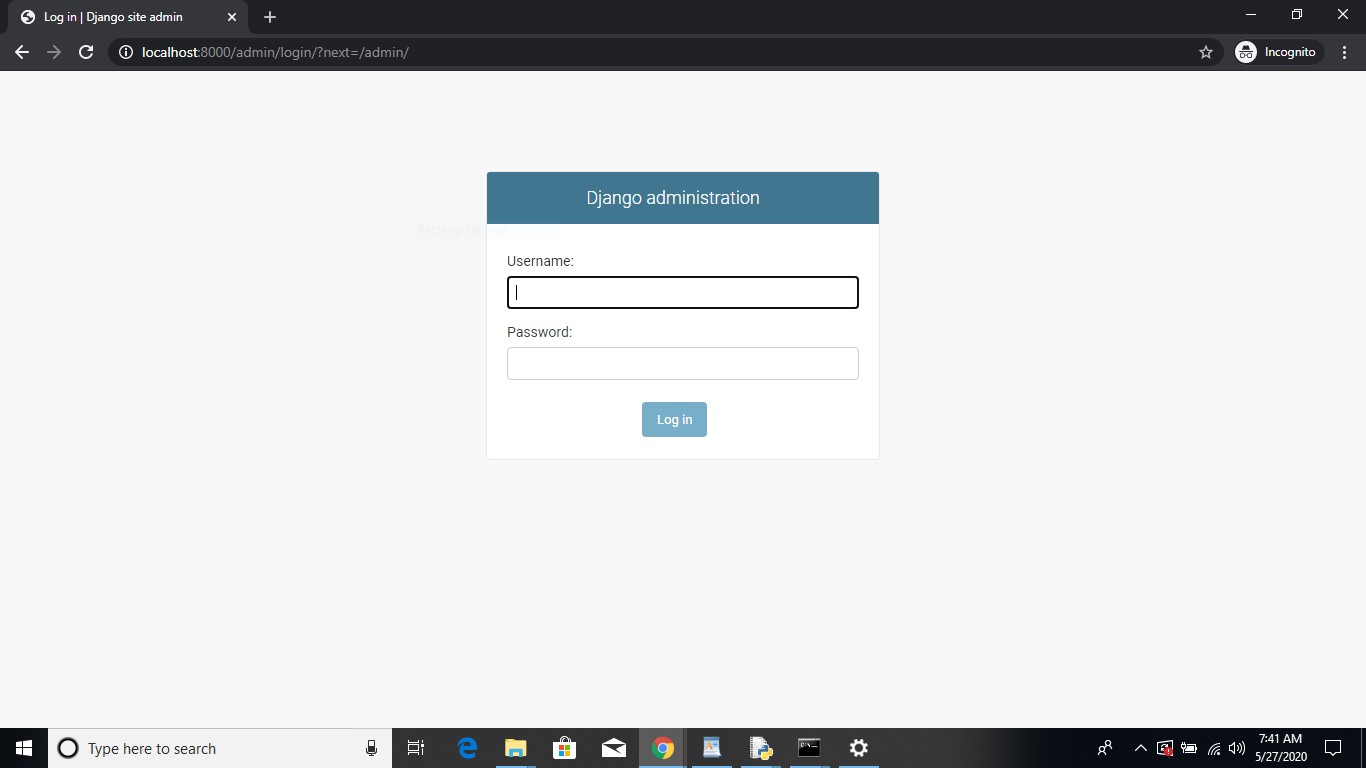This screenshot has width=1366, height=768.
Task: Switch to Chrome in the taskbar
Action: pyautogui.click(x=662, y=748)
